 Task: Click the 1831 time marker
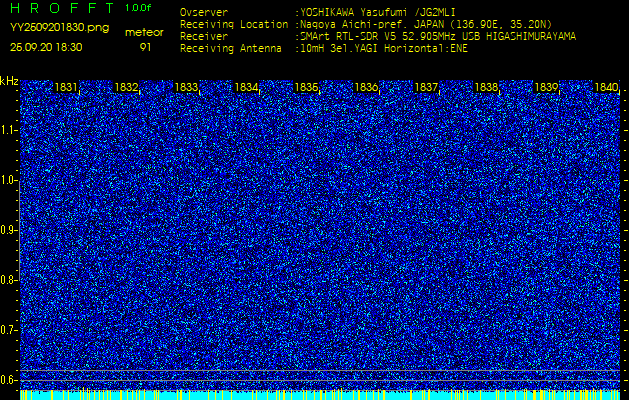coord(66,87)
